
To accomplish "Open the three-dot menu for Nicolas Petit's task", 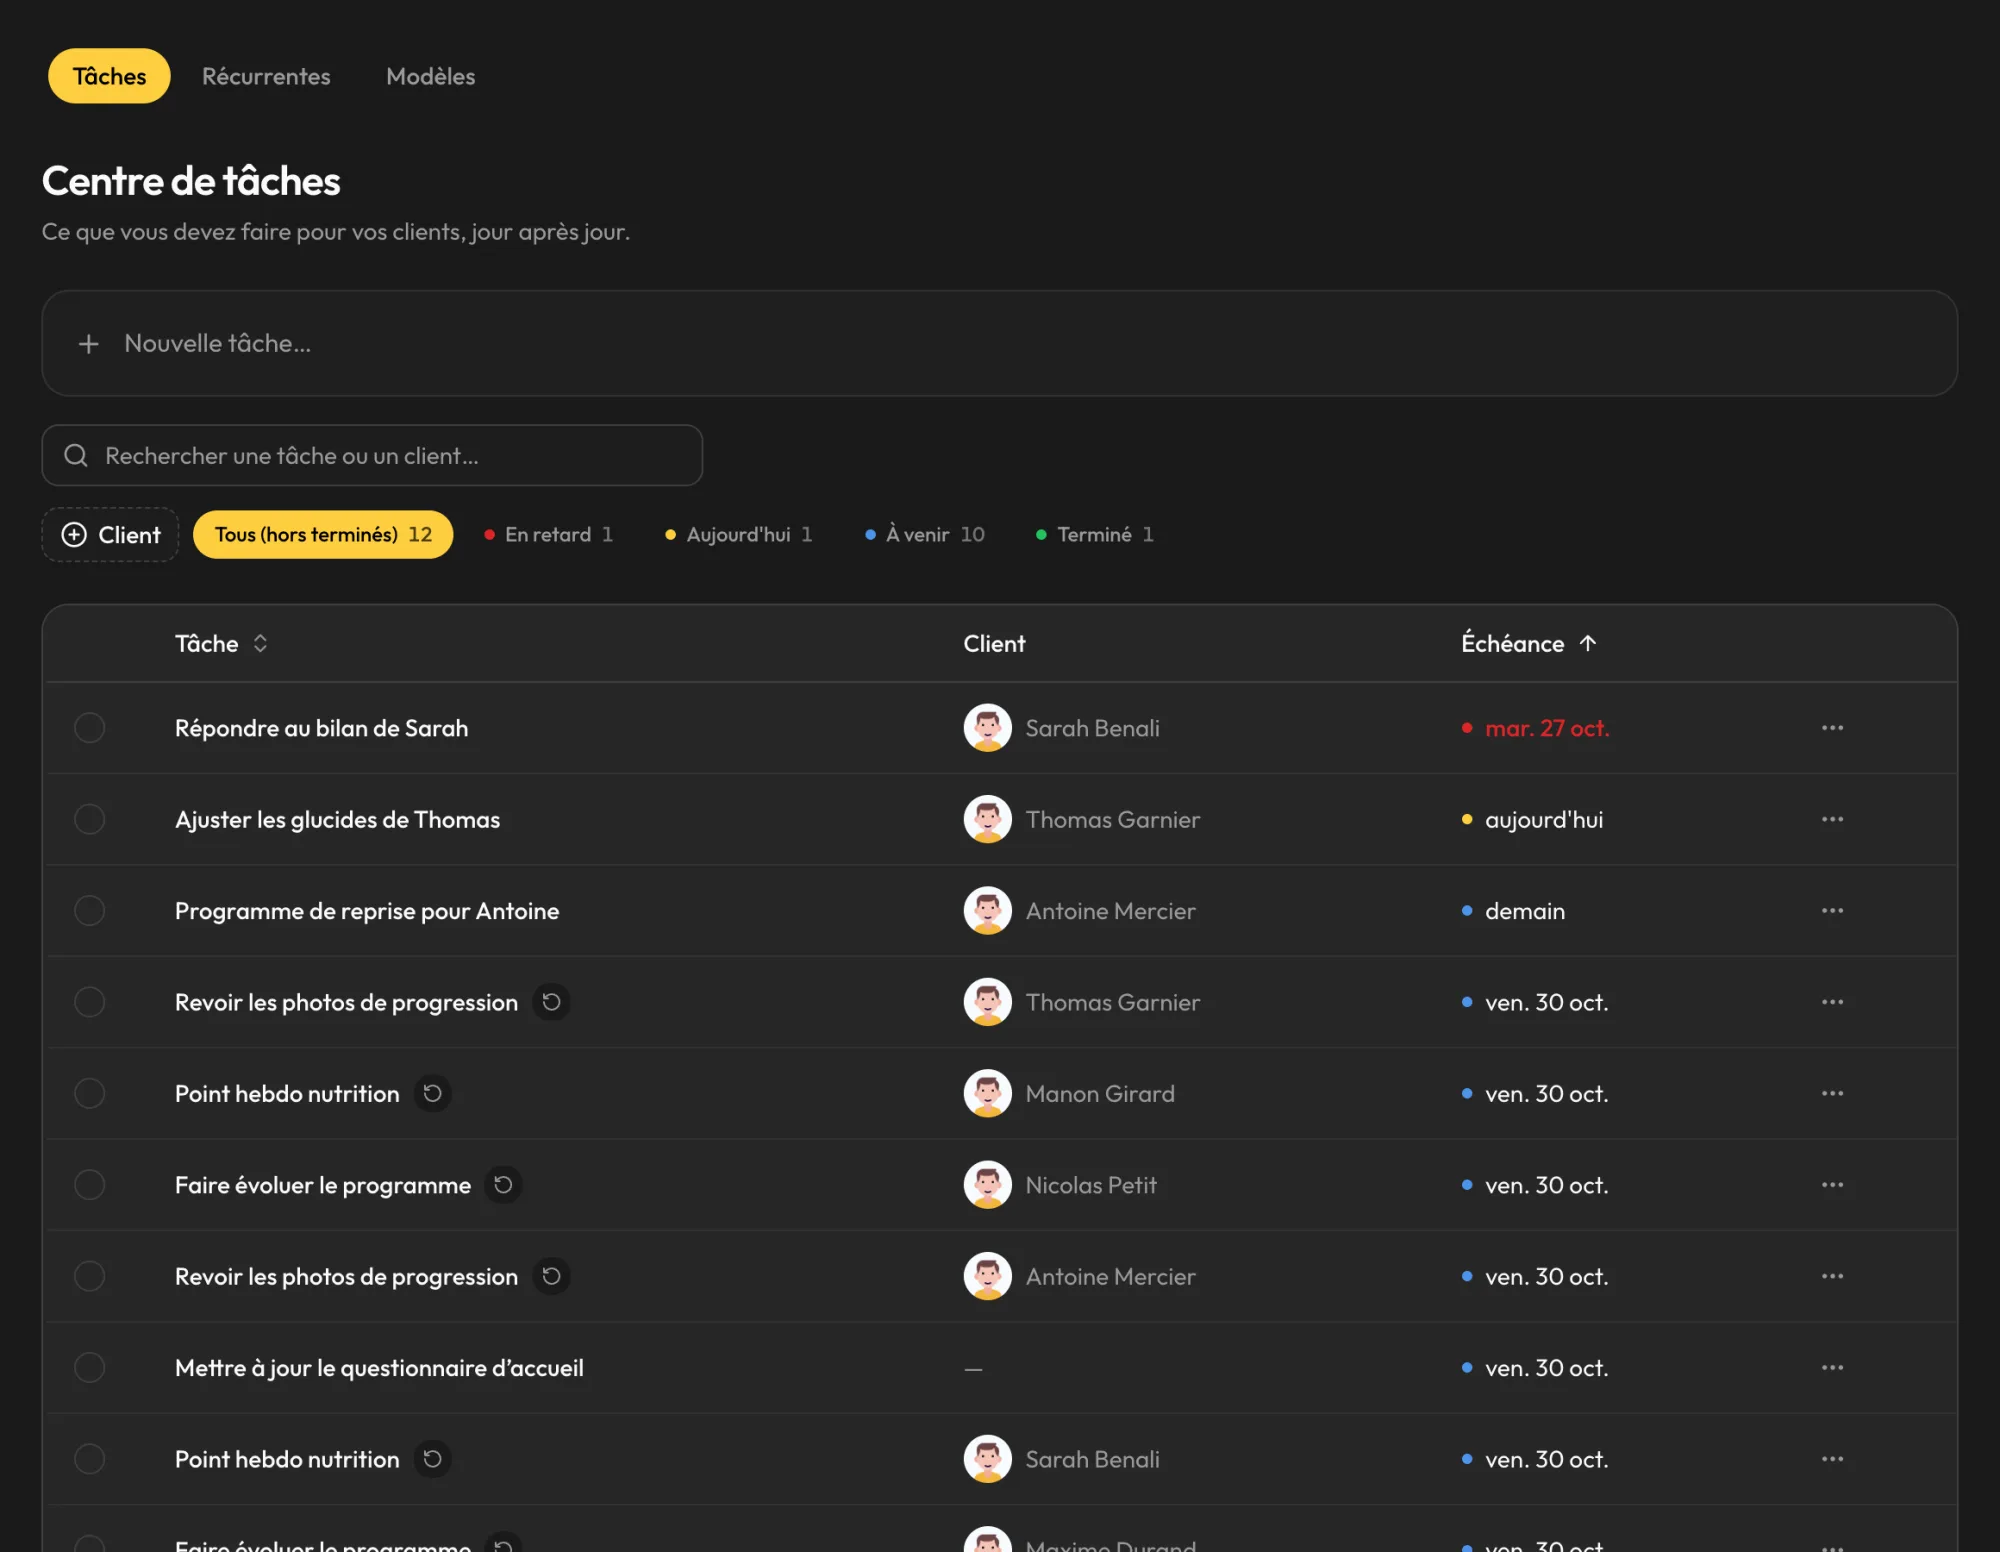I will pos(1832,1185).
